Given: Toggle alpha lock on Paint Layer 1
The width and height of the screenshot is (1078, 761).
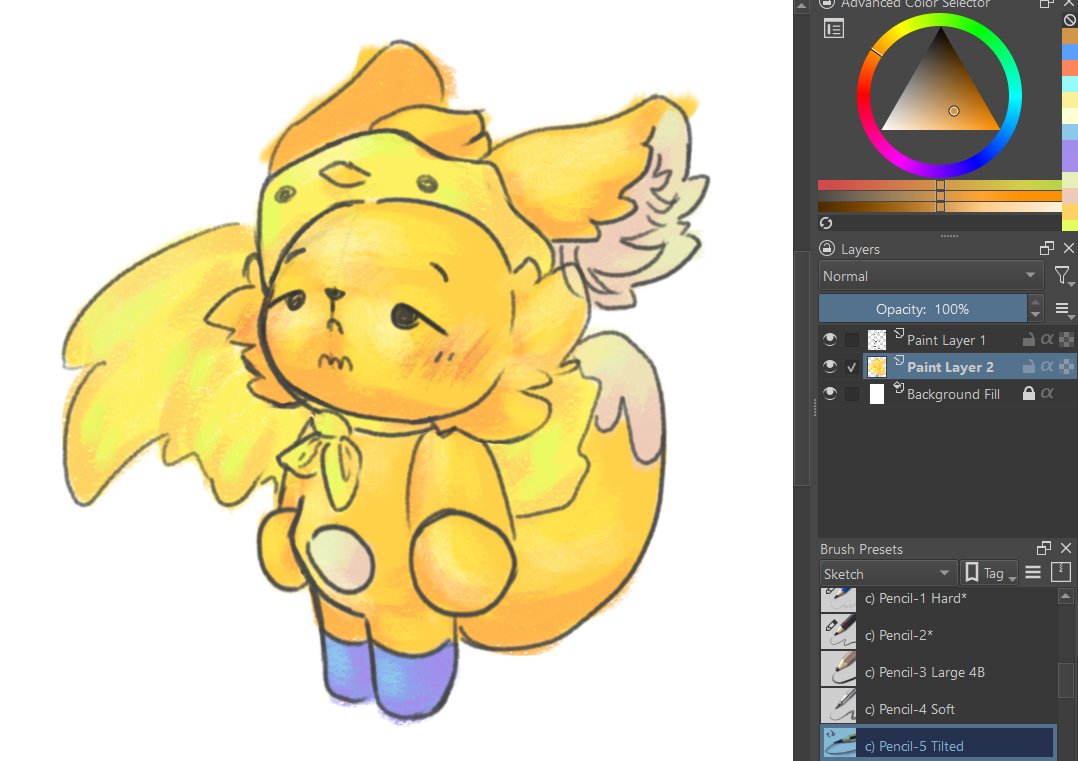Looking at the screenshot, I should (x=1066, y=339).
